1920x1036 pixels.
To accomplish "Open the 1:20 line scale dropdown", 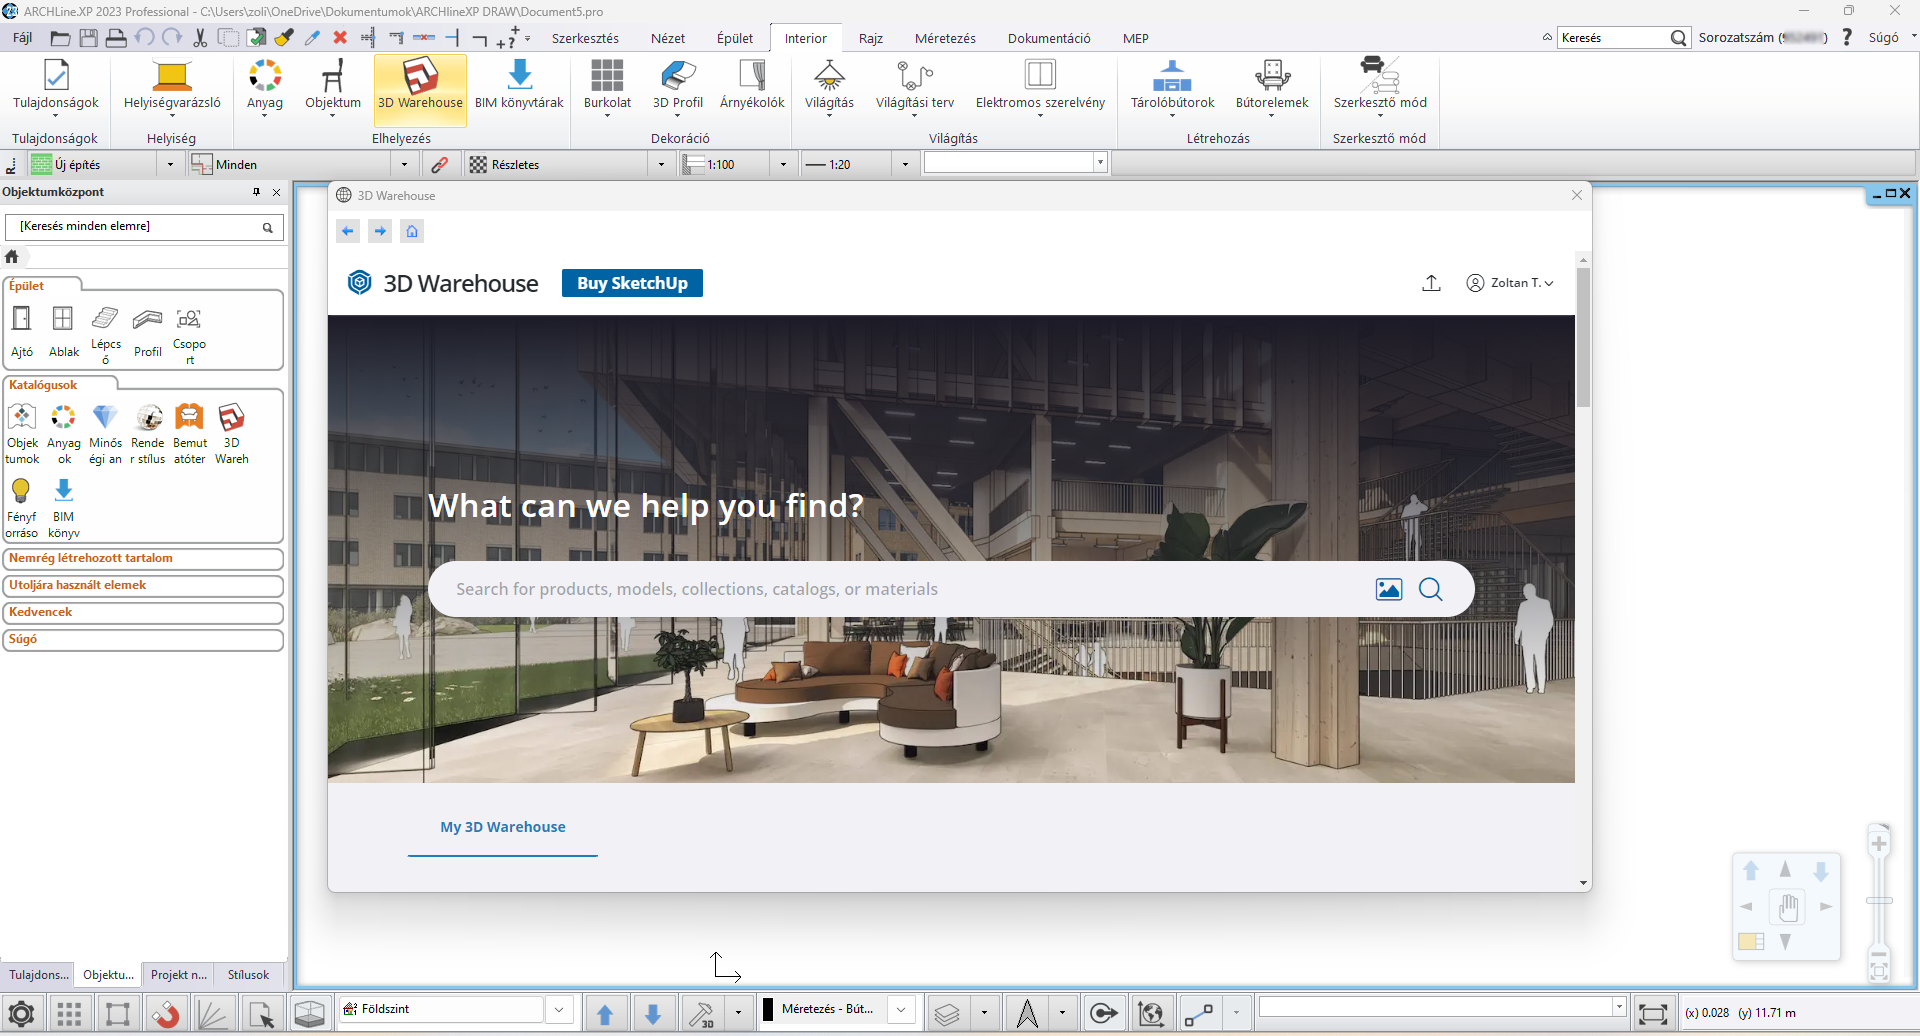I will coord(905,165).
